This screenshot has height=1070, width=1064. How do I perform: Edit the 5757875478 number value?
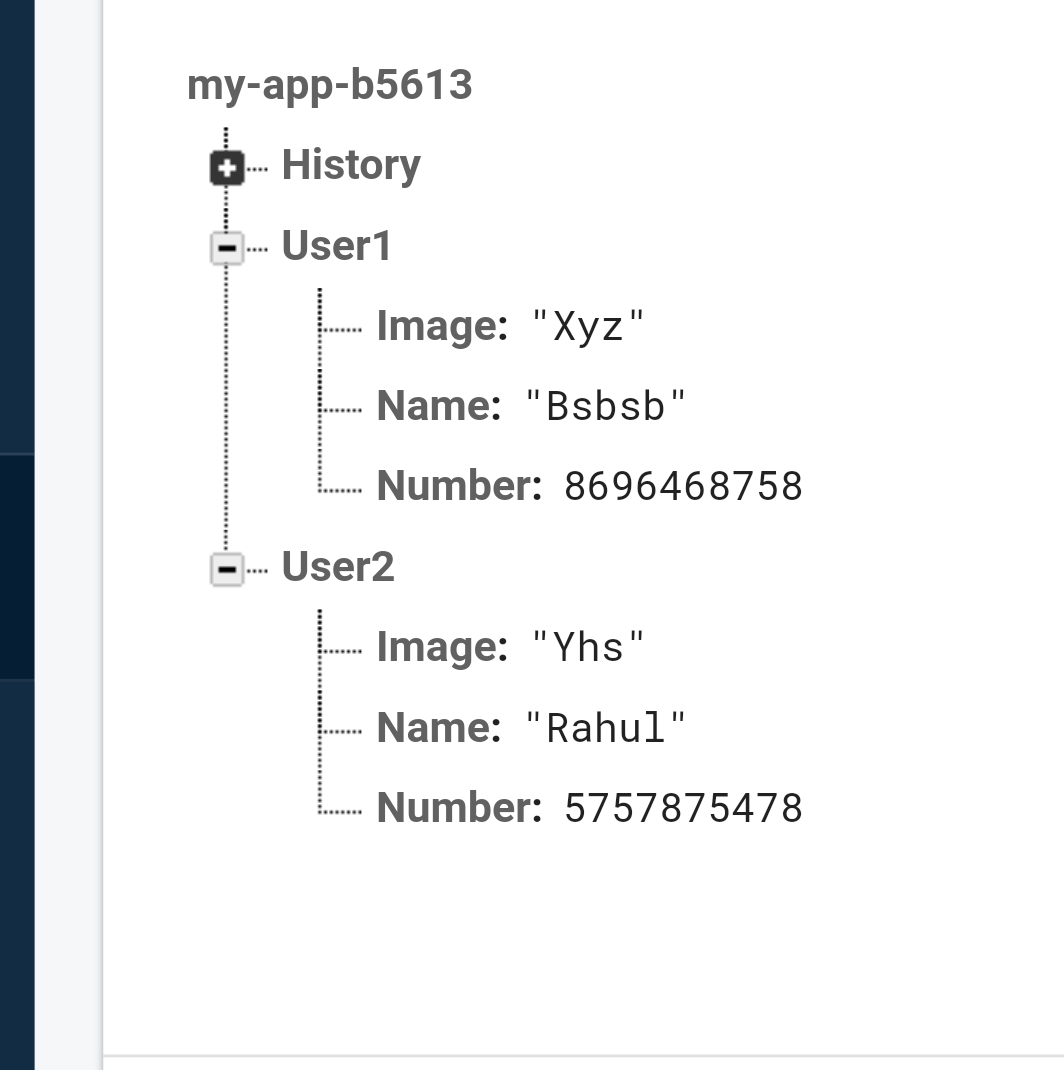click(x=683, y=809)
